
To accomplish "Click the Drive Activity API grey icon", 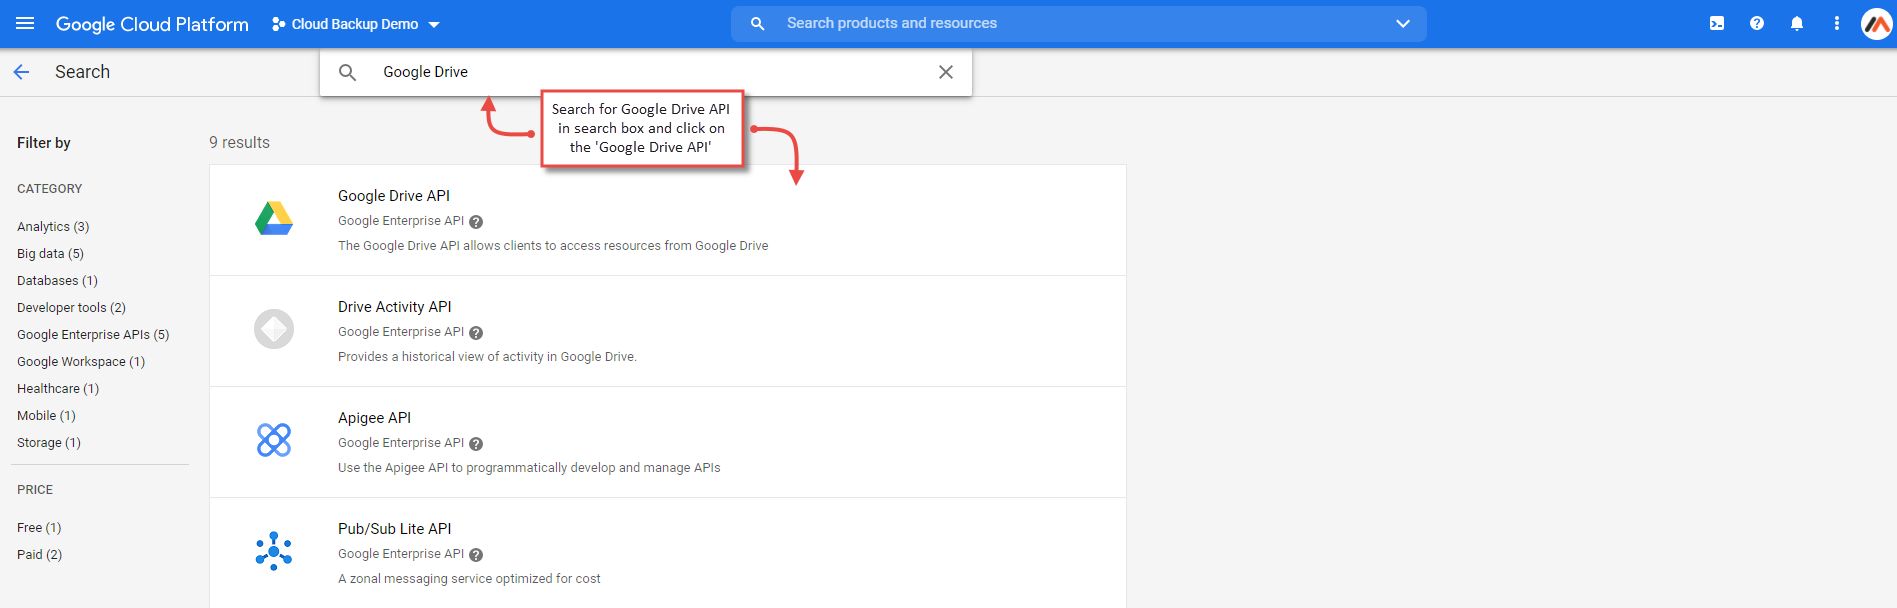I will [274, 329].
